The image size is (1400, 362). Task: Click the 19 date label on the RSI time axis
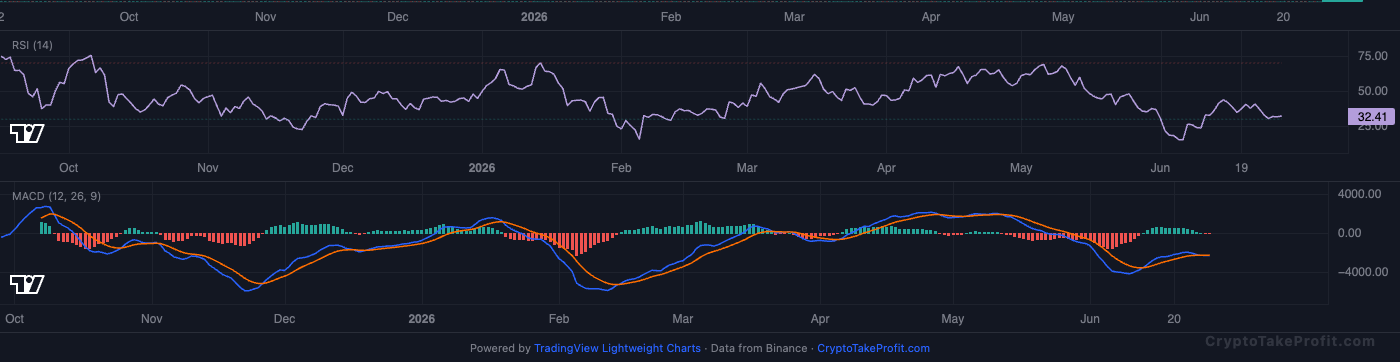pos(1242,167)
